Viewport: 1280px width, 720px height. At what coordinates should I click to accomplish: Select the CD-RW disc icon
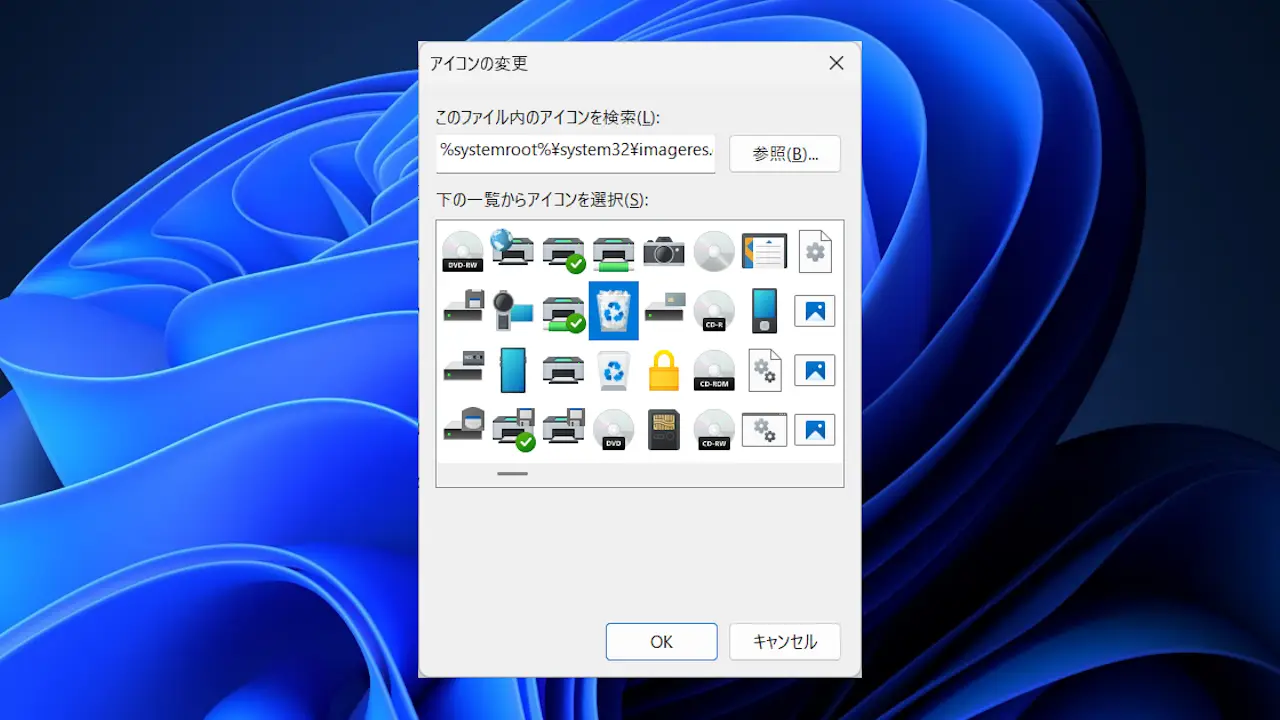click(x=714, y=430)
